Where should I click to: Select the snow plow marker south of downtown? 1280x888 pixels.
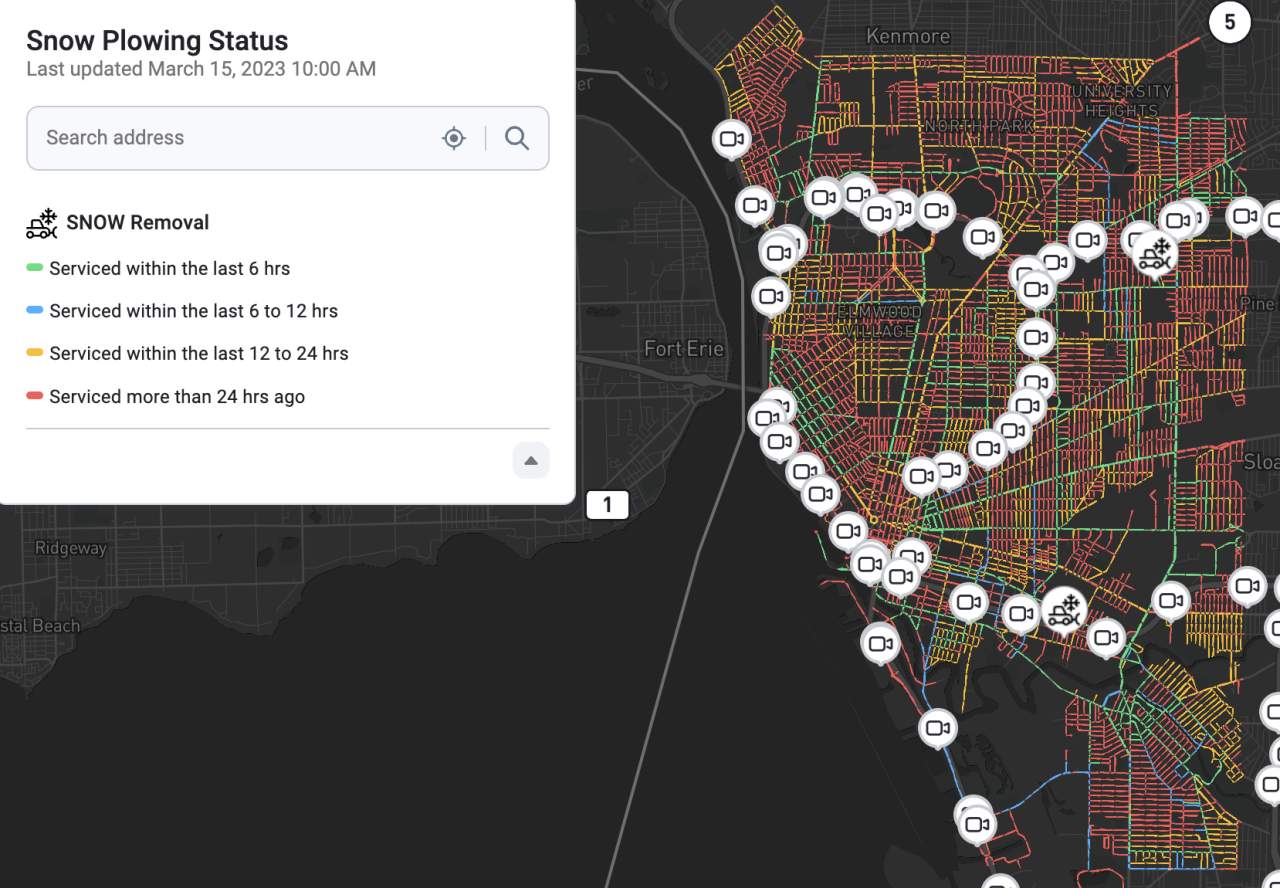1064,608
